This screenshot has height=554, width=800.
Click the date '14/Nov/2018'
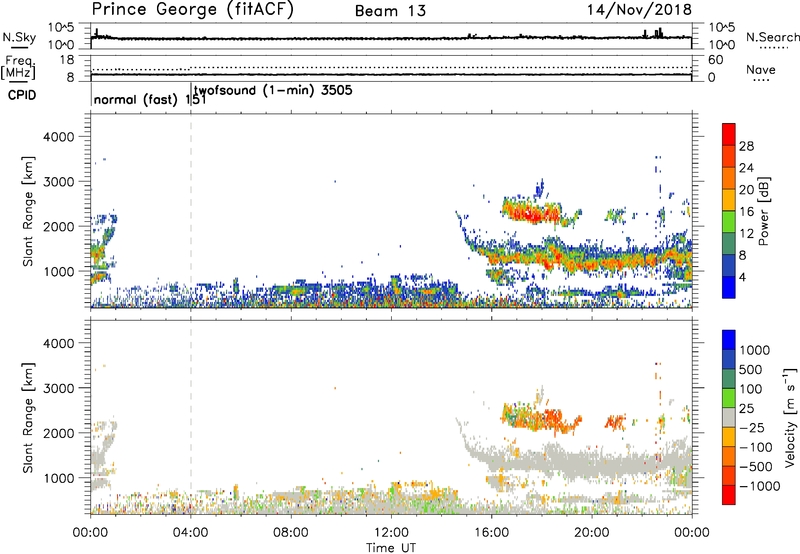pos(639,10)
